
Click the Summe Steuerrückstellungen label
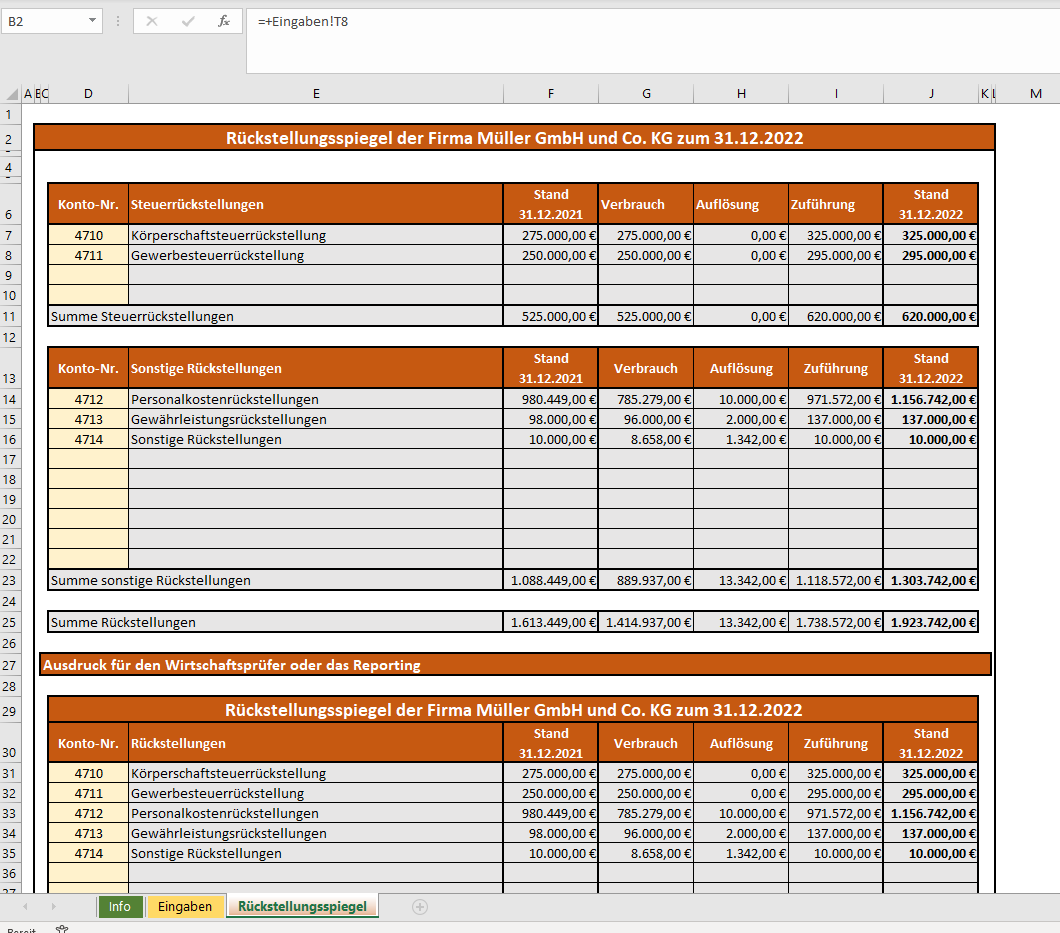(276, 316)
